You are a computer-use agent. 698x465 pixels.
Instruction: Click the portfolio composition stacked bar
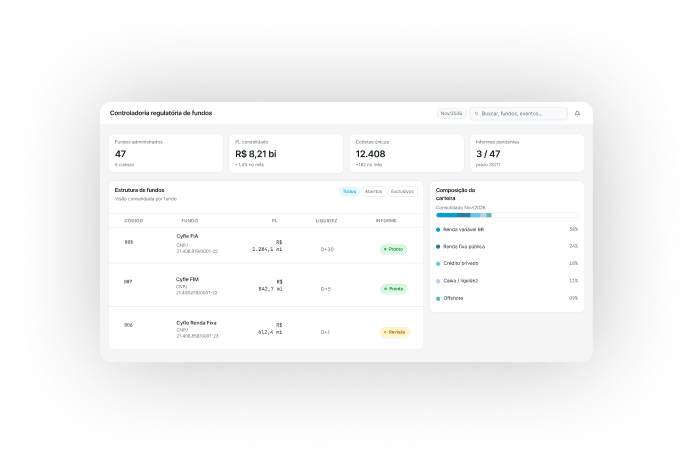507,215
